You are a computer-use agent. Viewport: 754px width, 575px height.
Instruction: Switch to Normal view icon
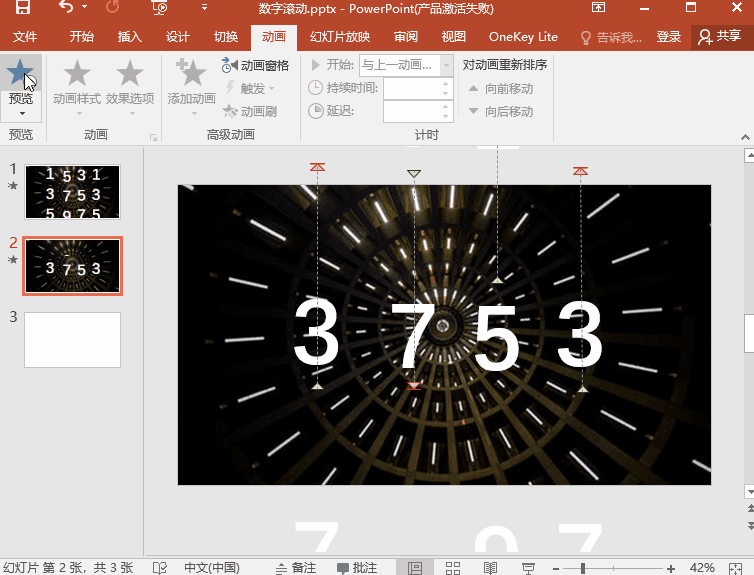(x=415, y=568)
